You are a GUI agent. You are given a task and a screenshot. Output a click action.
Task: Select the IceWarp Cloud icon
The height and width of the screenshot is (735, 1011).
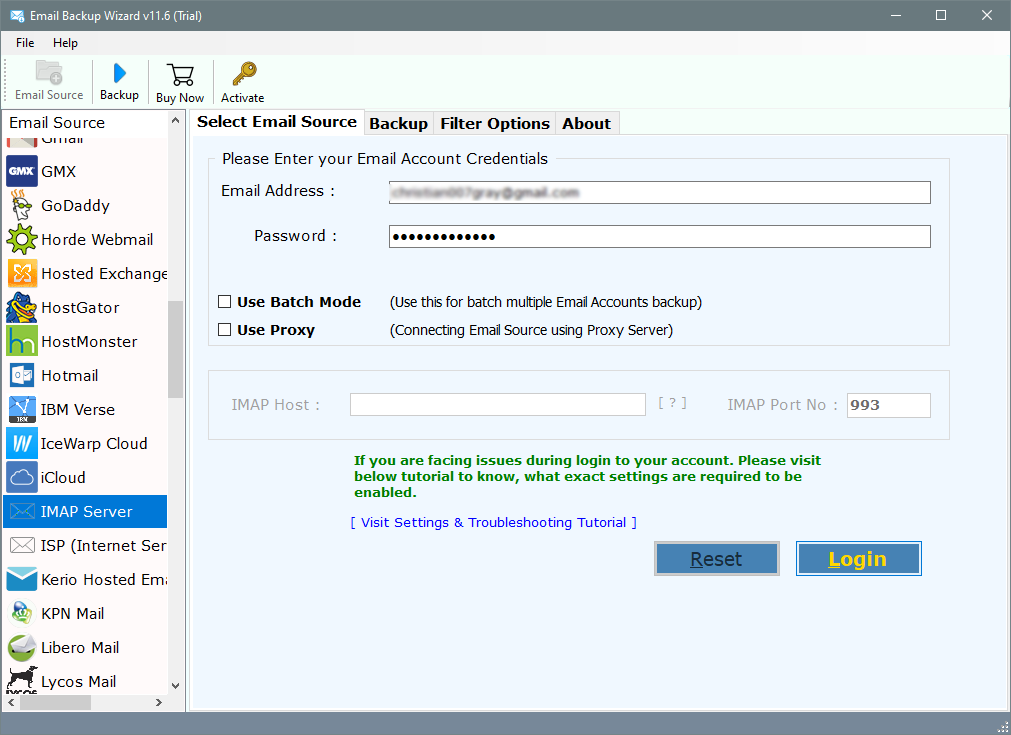(22, 444)
